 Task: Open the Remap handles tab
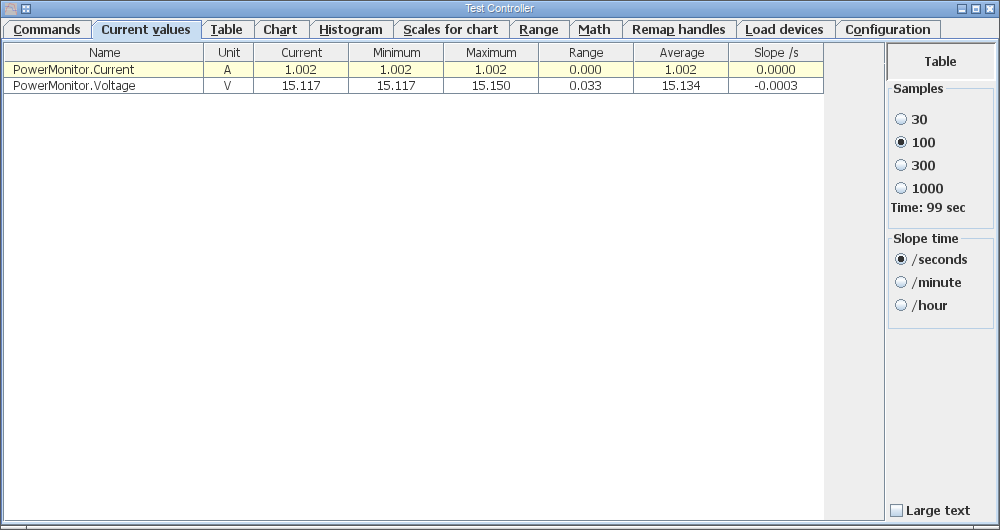click(x=679, y=30)
